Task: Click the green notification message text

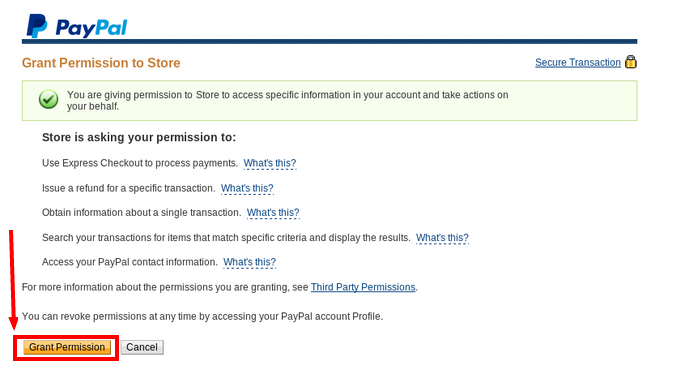Action: pyautogui.click(x=288, y=100)
